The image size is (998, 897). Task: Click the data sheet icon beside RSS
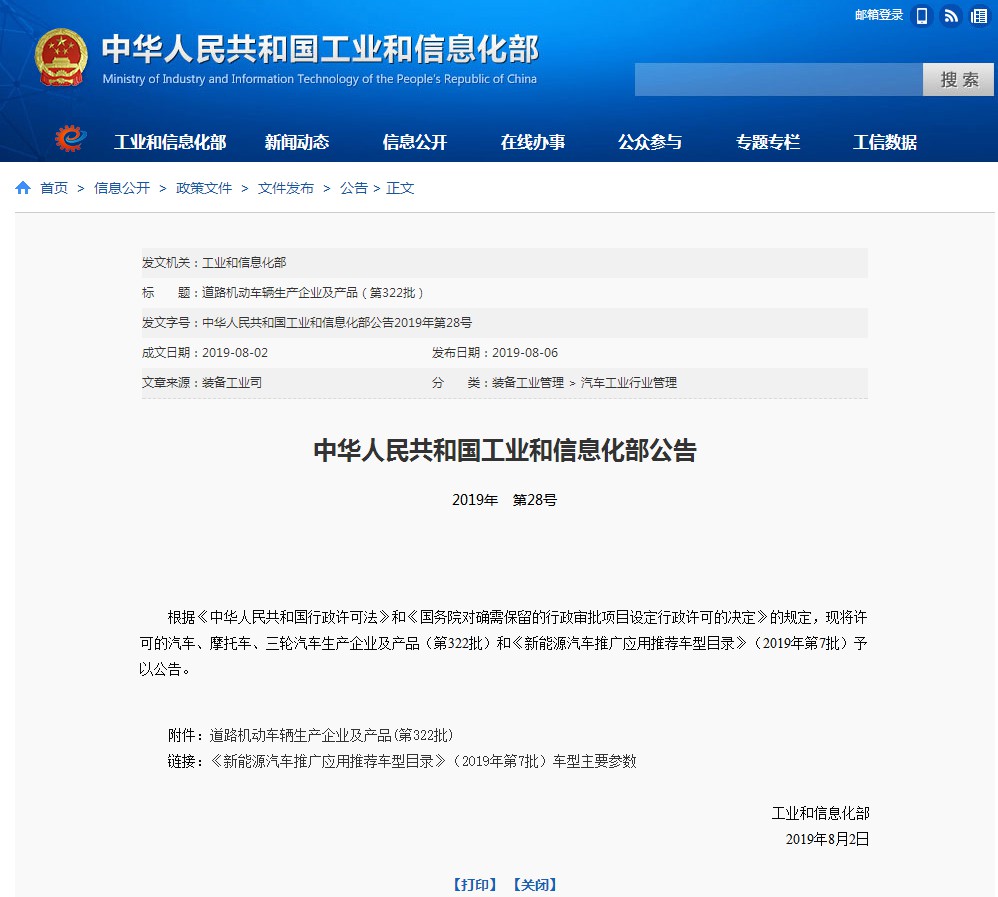pyautogui.click(x=979, y=15)
